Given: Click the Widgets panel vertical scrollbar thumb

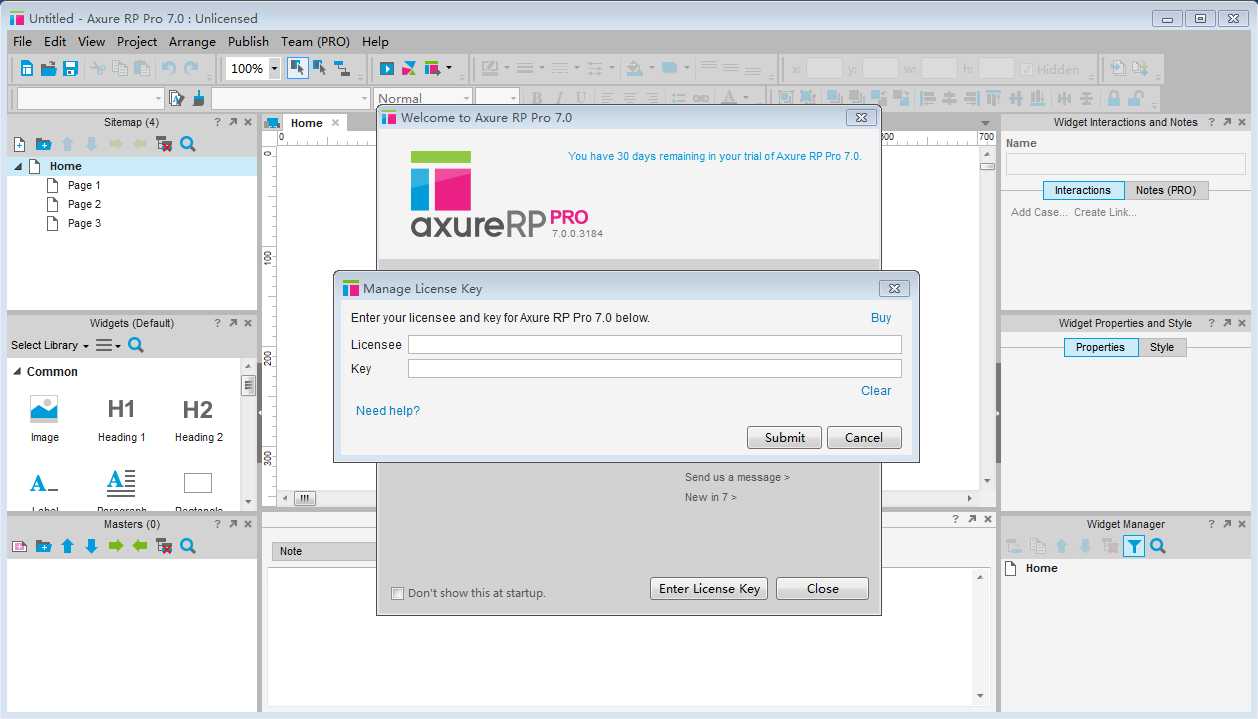Looking at the screenshot, I should pos(248,386).
